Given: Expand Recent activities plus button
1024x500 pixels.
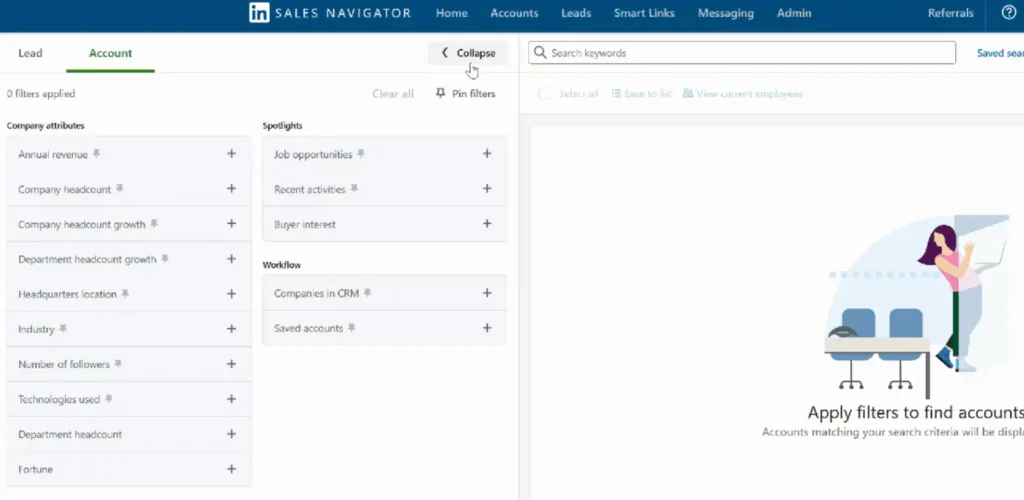Looking at the screenshot, I should point(487,189).
